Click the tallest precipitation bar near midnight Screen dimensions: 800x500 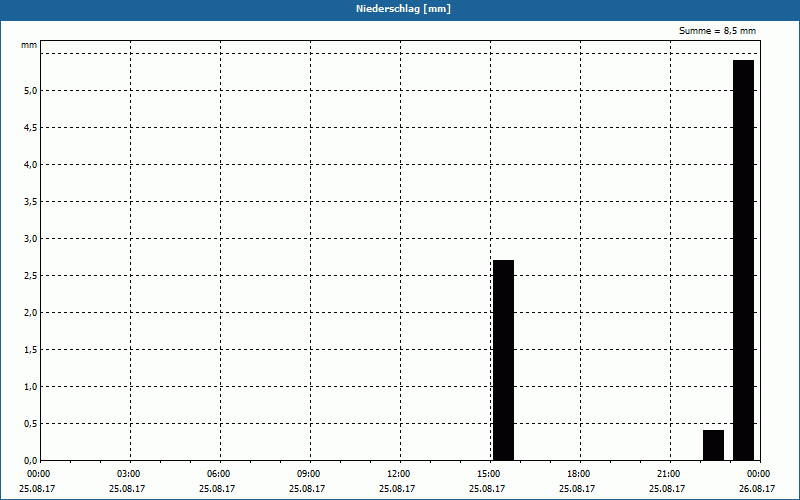click(743, 260)
